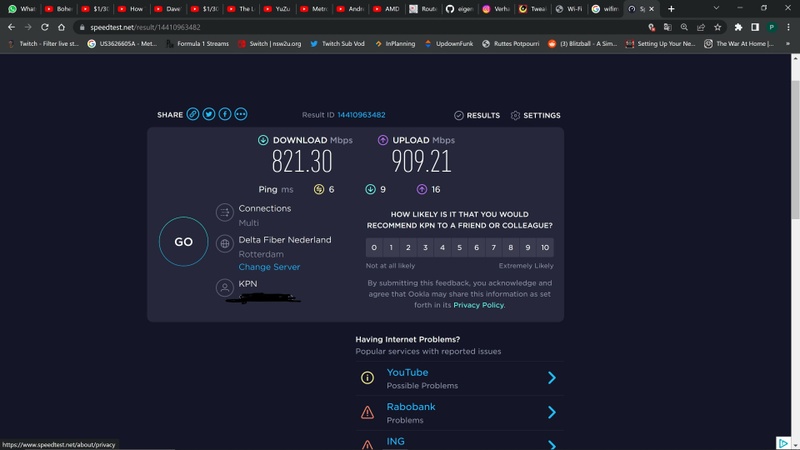Open speedtest SETTINGS
Screen dimensions: 800x450
click(x=535, y=115)
